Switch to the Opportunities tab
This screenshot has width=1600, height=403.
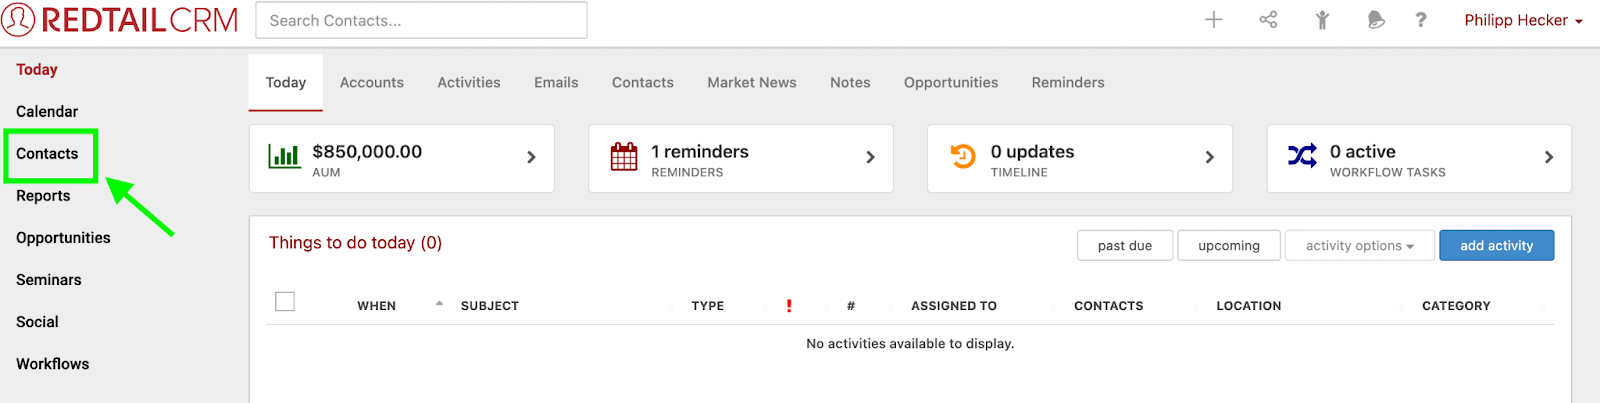(x=951, y=83)
